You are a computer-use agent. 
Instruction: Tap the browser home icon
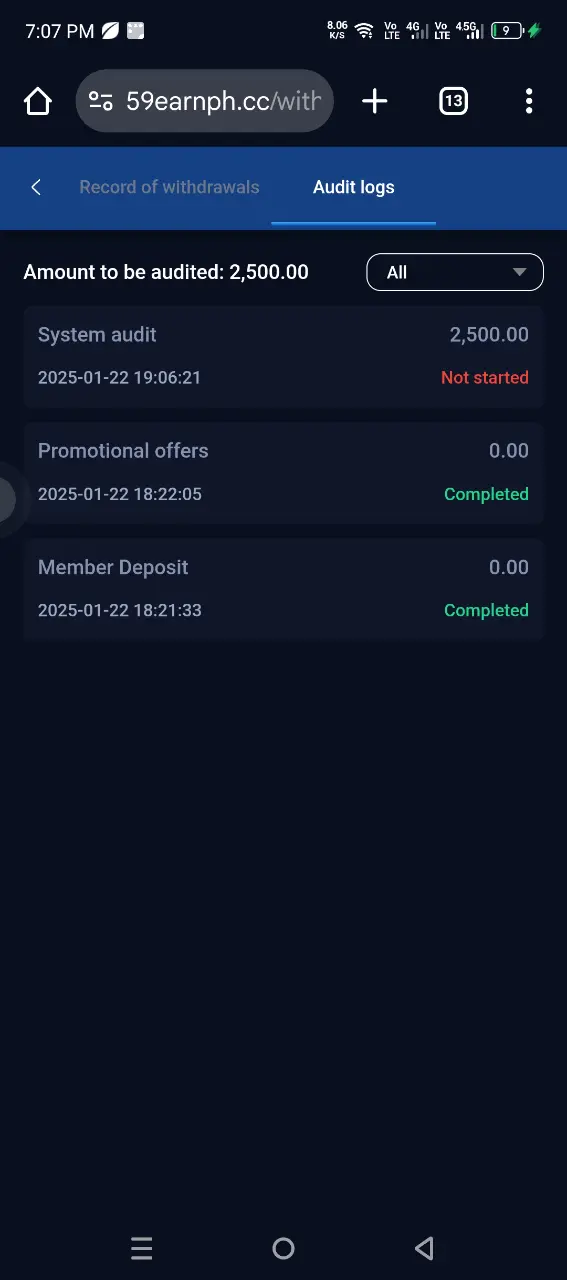point(38,101)
